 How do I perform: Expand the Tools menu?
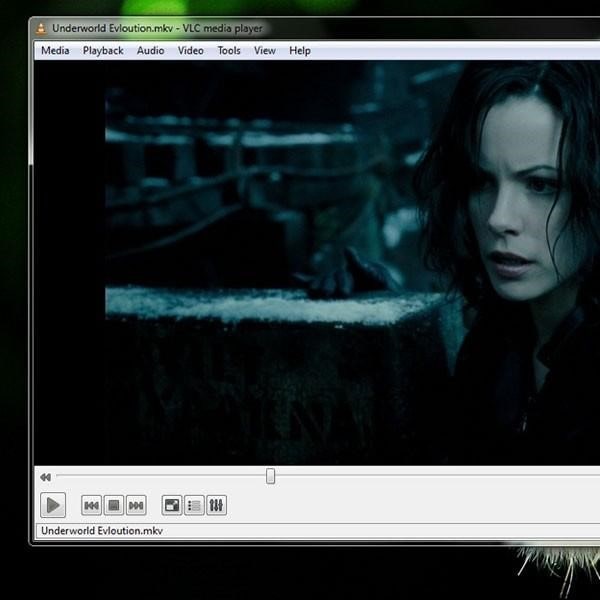(229, 51)
